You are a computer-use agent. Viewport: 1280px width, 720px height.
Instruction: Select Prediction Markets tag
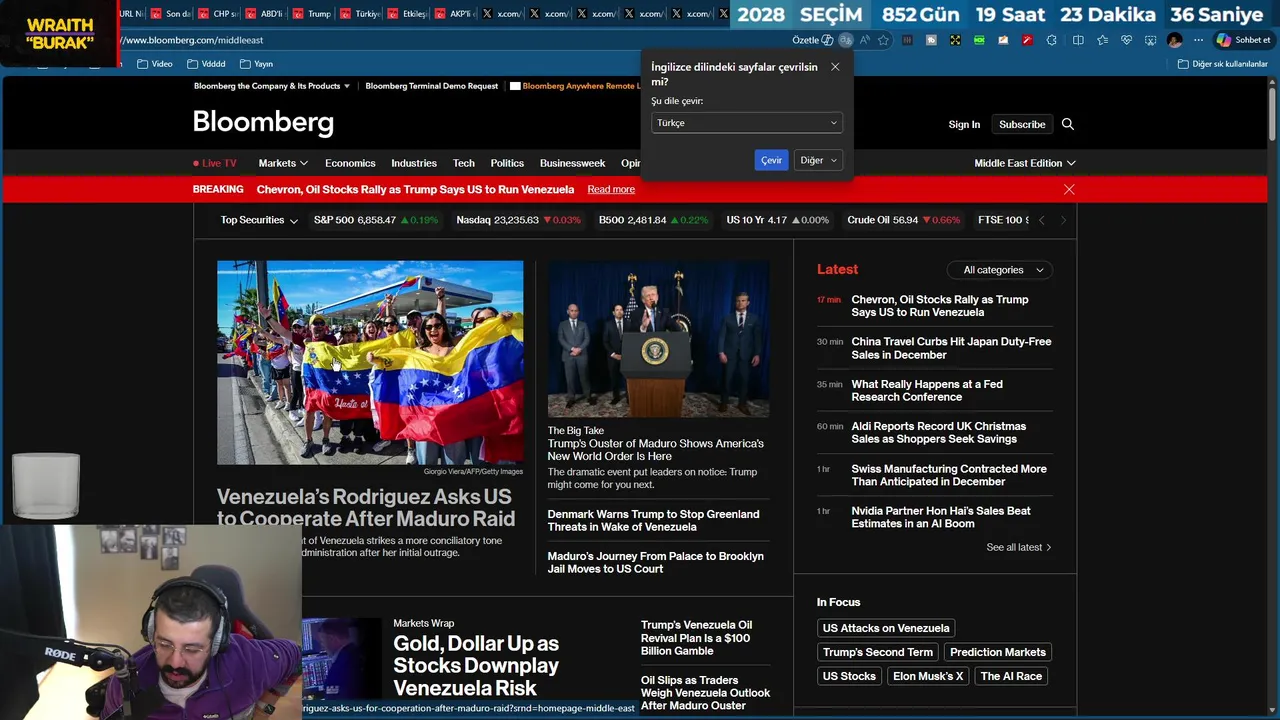[998, 652]
